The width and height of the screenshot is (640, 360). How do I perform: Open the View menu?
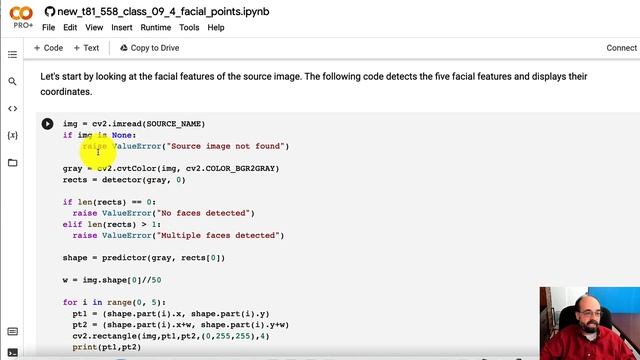pyautogui.click(x=94, y=28)
